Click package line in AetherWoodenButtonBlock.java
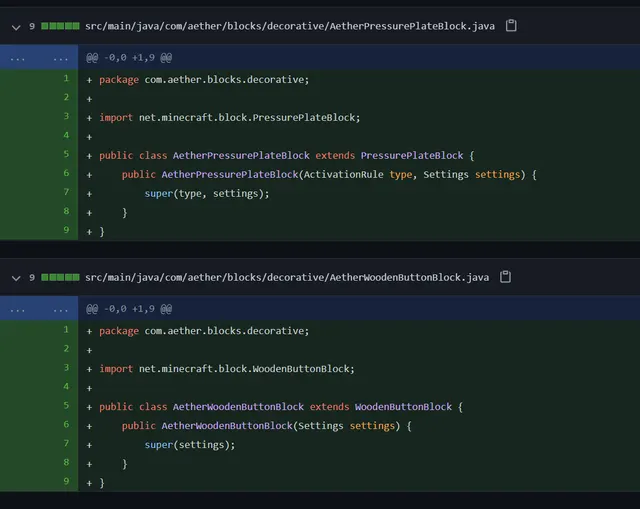The width and height of the screenshot is (640, 509). click(x=204, y=331)
